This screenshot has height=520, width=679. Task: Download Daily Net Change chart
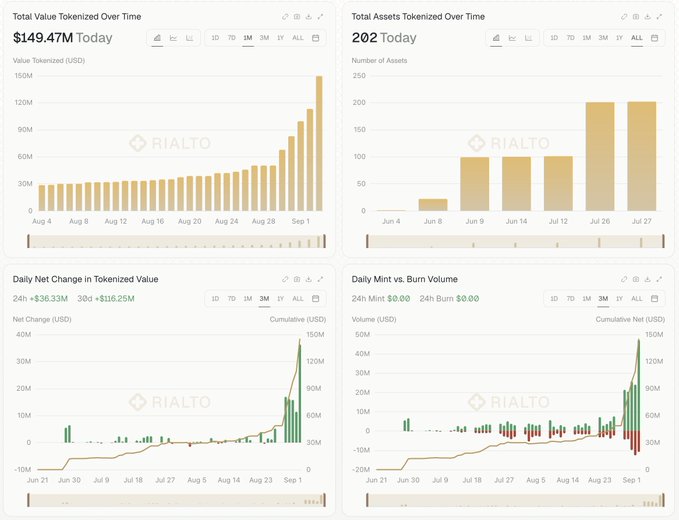pos(308,279)
